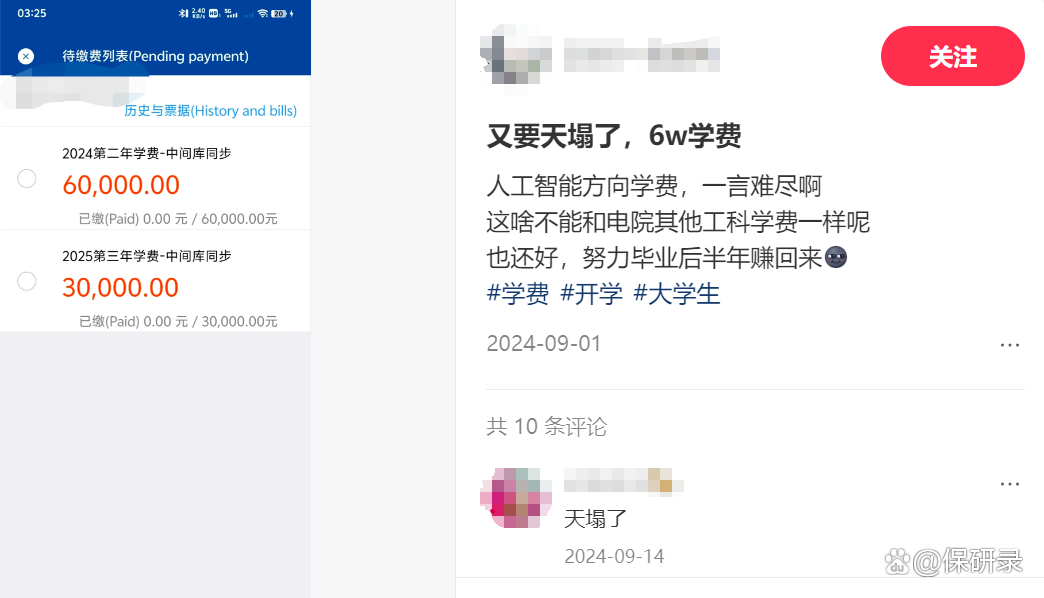Open the post options three-dot menu
Screen dimensions: 1044x598
(1009, 345)
